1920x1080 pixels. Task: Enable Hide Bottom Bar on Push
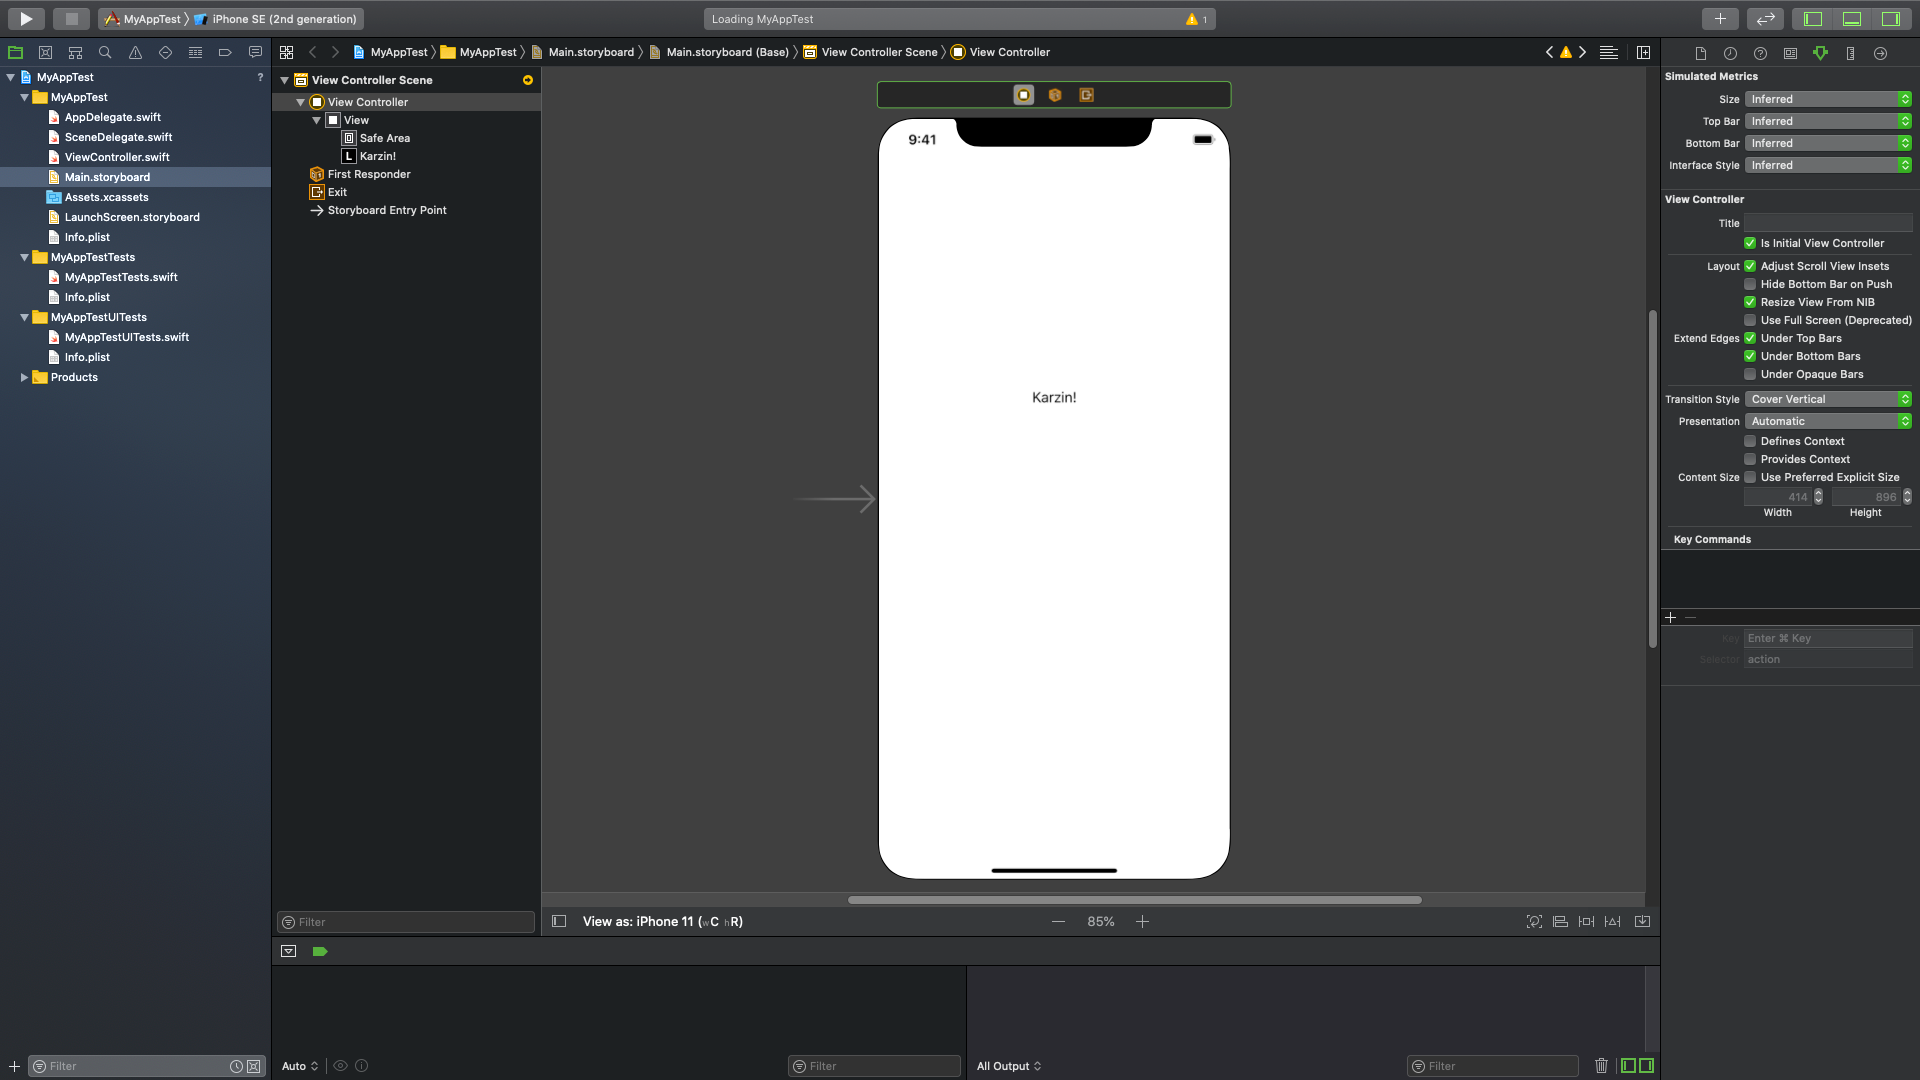pyautogui.click(x=1750, y=284)
